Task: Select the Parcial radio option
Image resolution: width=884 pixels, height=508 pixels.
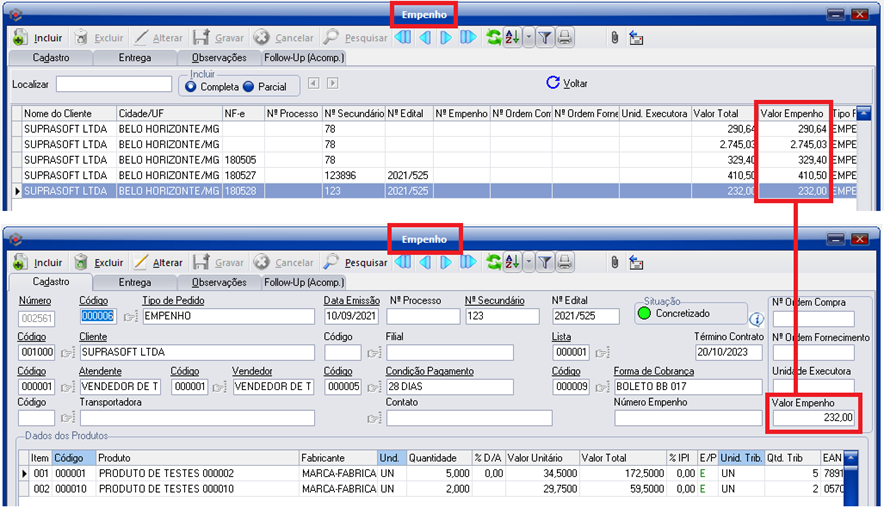Action: pos(248,87)
